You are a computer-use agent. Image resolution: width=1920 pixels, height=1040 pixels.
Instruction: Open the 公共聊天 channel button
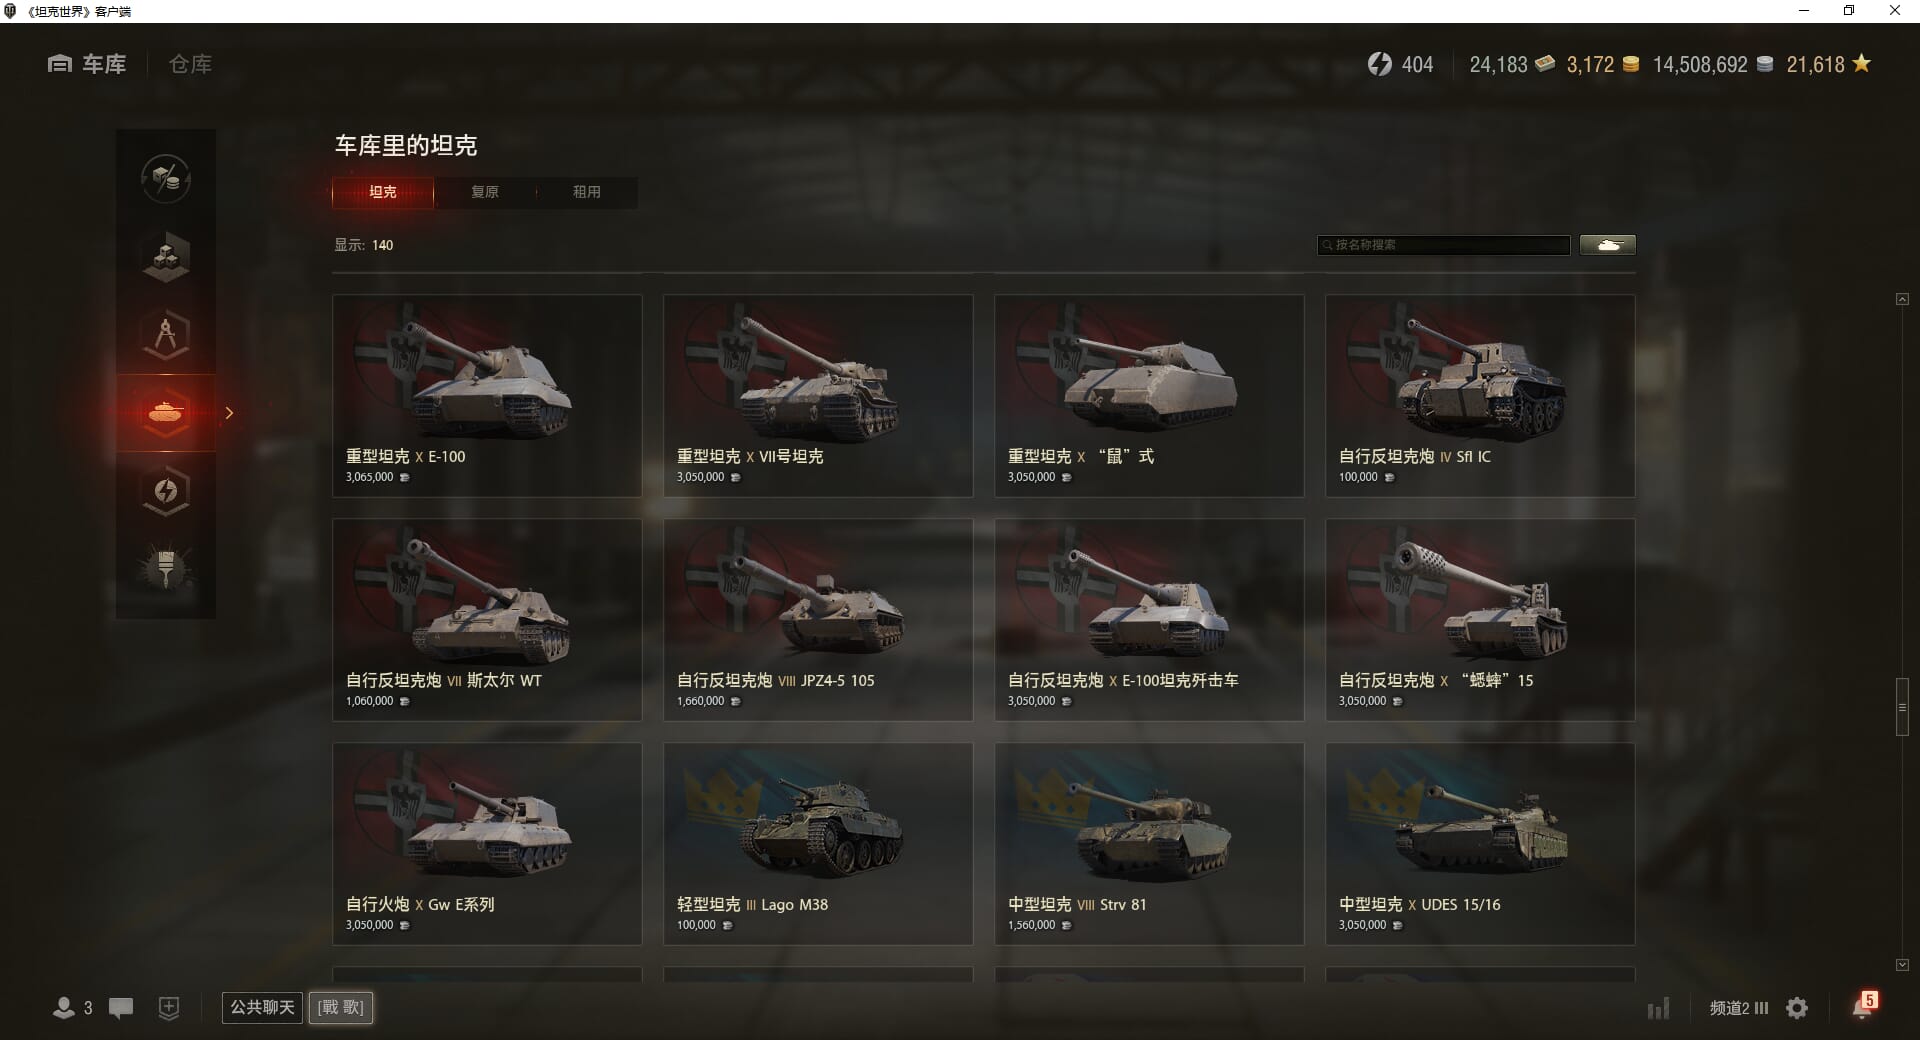pyautogui.click(x=262, y=1007)
